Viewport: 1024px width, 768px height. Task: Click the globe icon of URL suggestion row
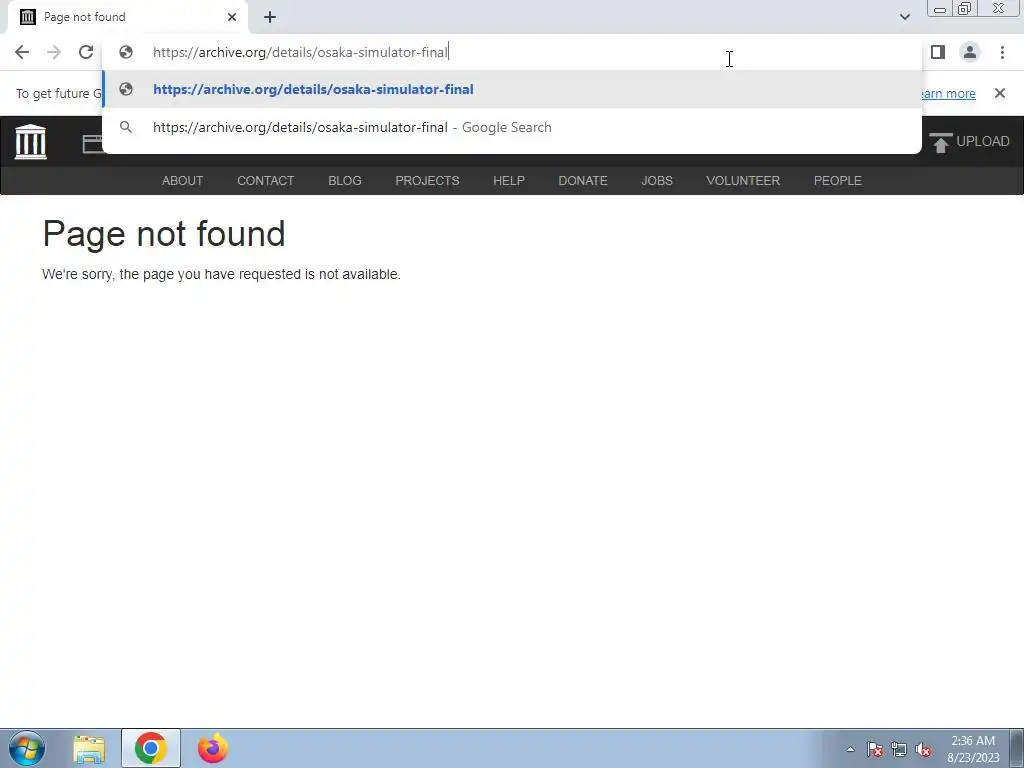coord(126,89)
